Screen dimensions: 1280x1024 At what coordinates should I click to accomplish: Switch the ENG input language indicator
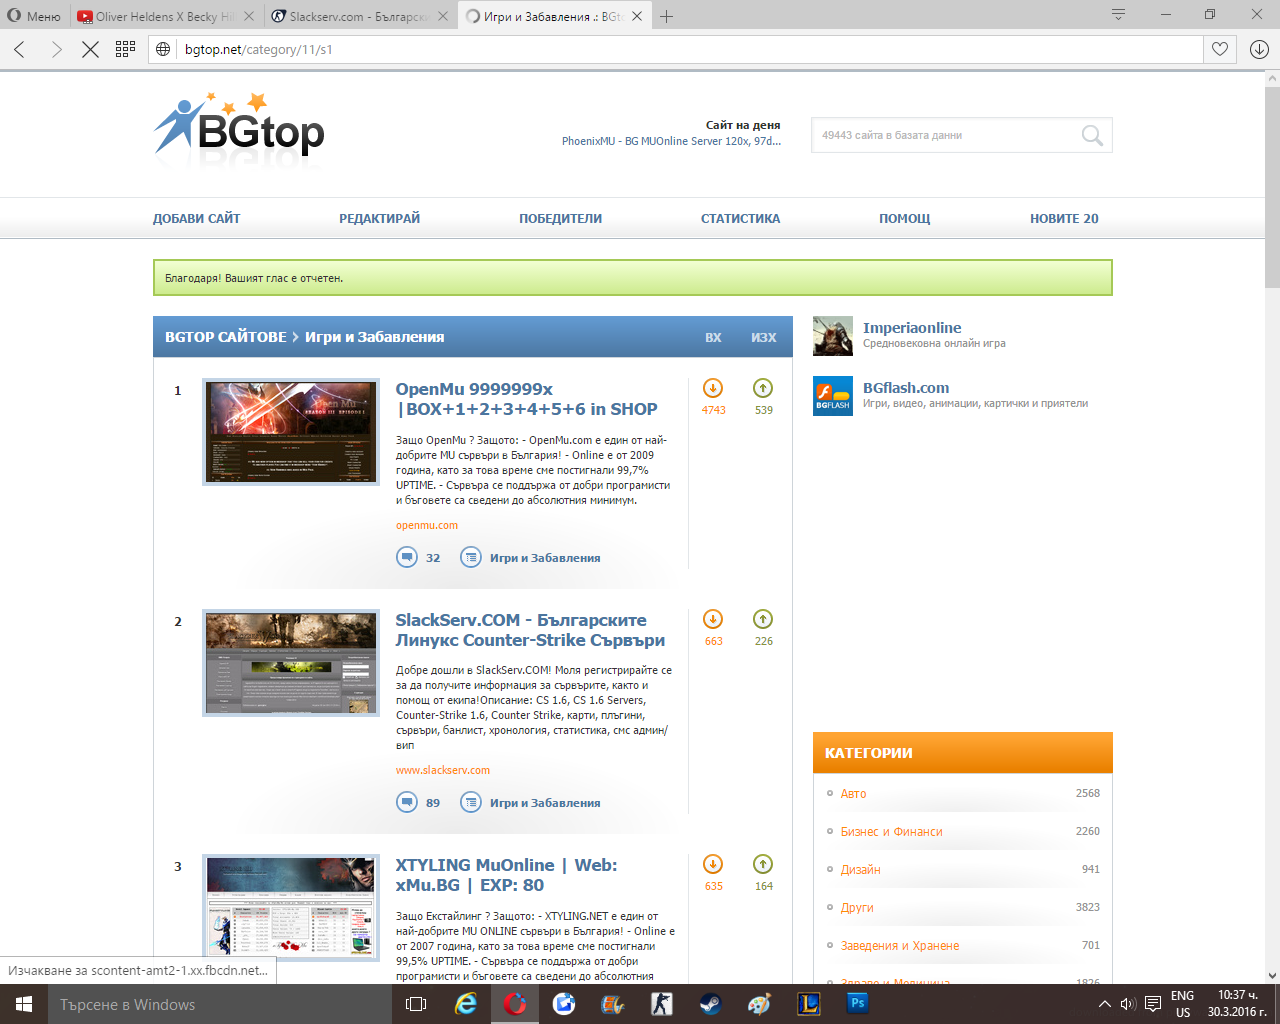(x=1183, y=1004)
